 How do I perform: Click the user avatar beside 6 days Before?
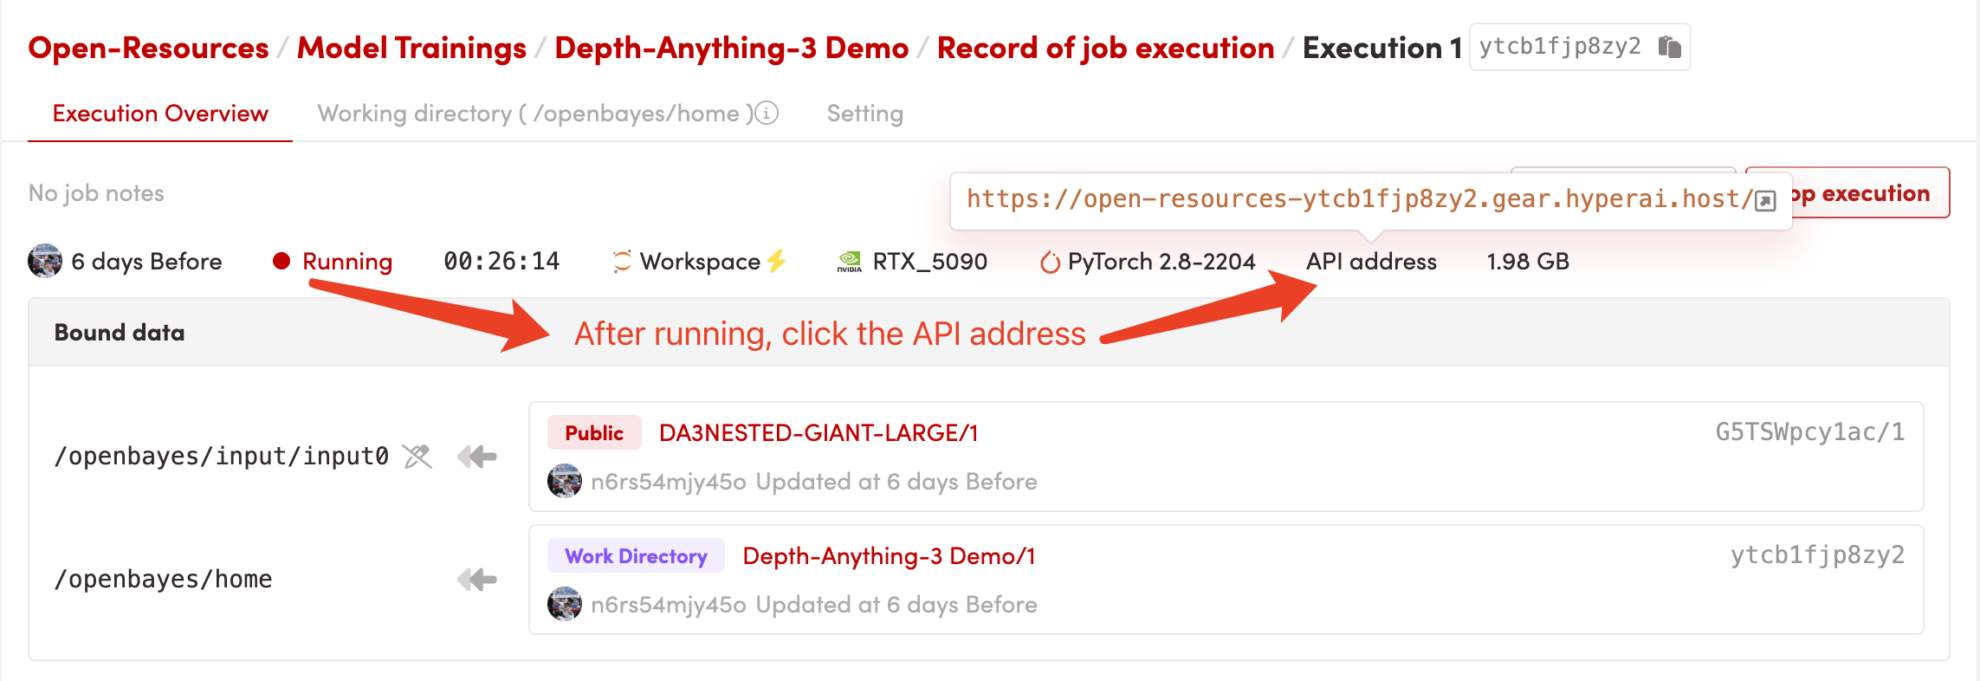point(45,261)
